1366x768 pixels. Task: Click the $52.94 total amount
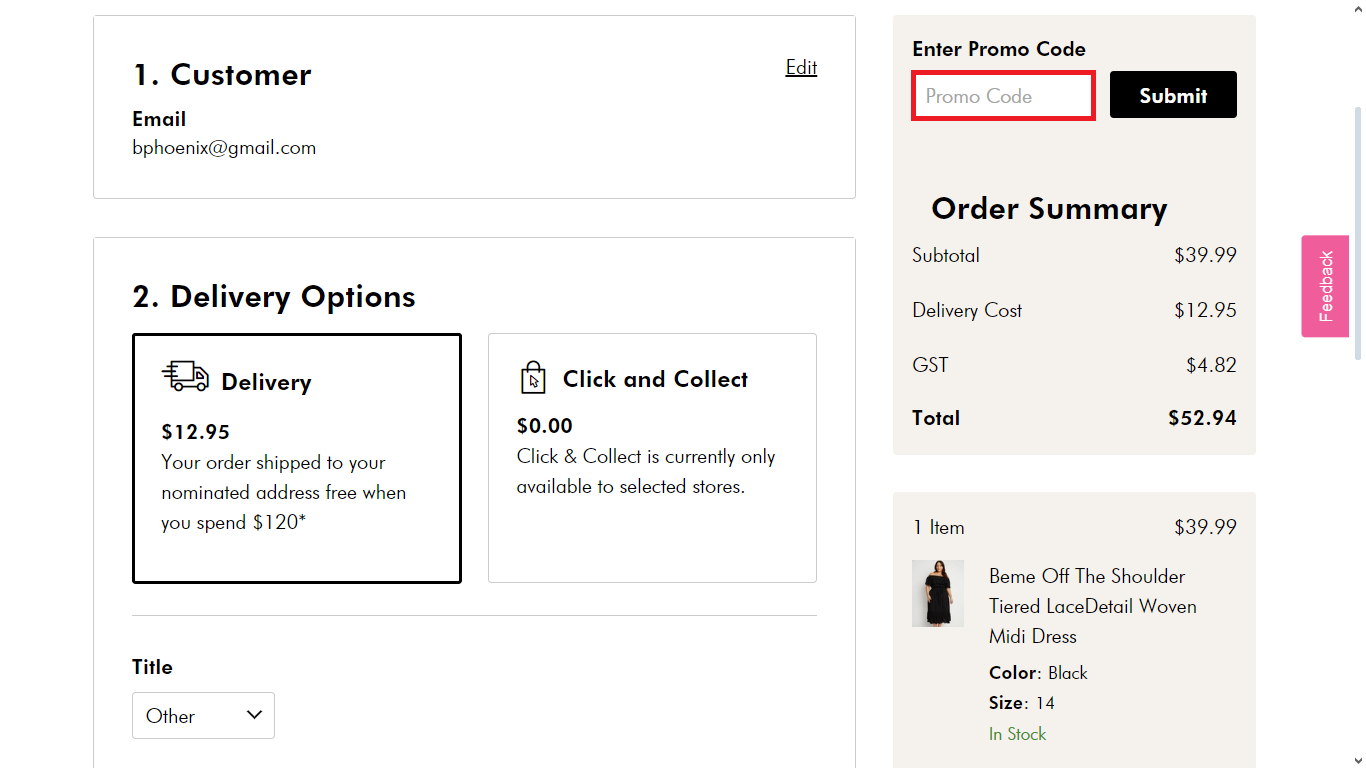coord(1202,418)
